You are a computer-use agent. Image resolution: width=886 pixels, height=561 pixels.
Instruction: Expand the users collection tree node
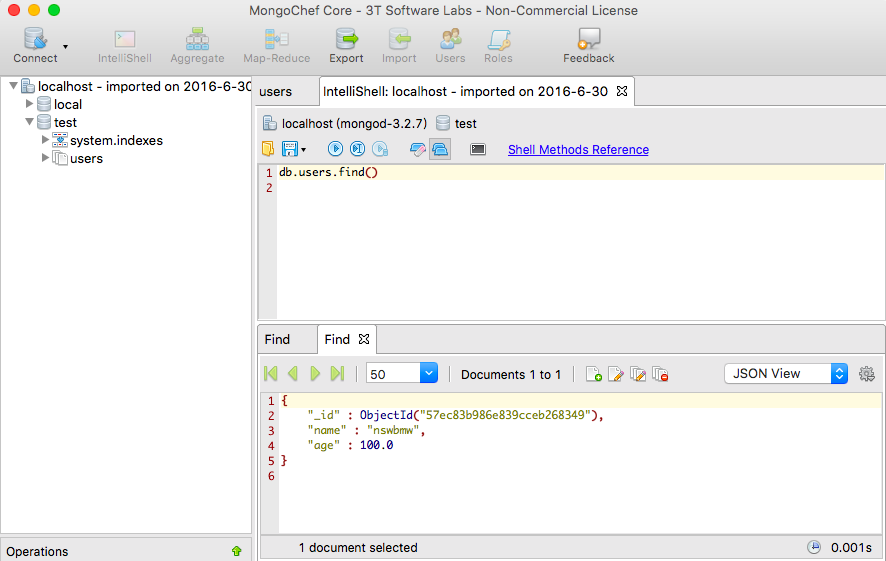click(46, 158)
